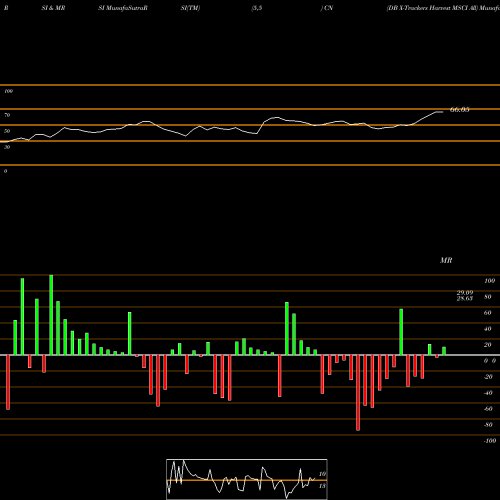
Task: Click the 29.09 value in the MR panel
Action: (x=465, y=293)
